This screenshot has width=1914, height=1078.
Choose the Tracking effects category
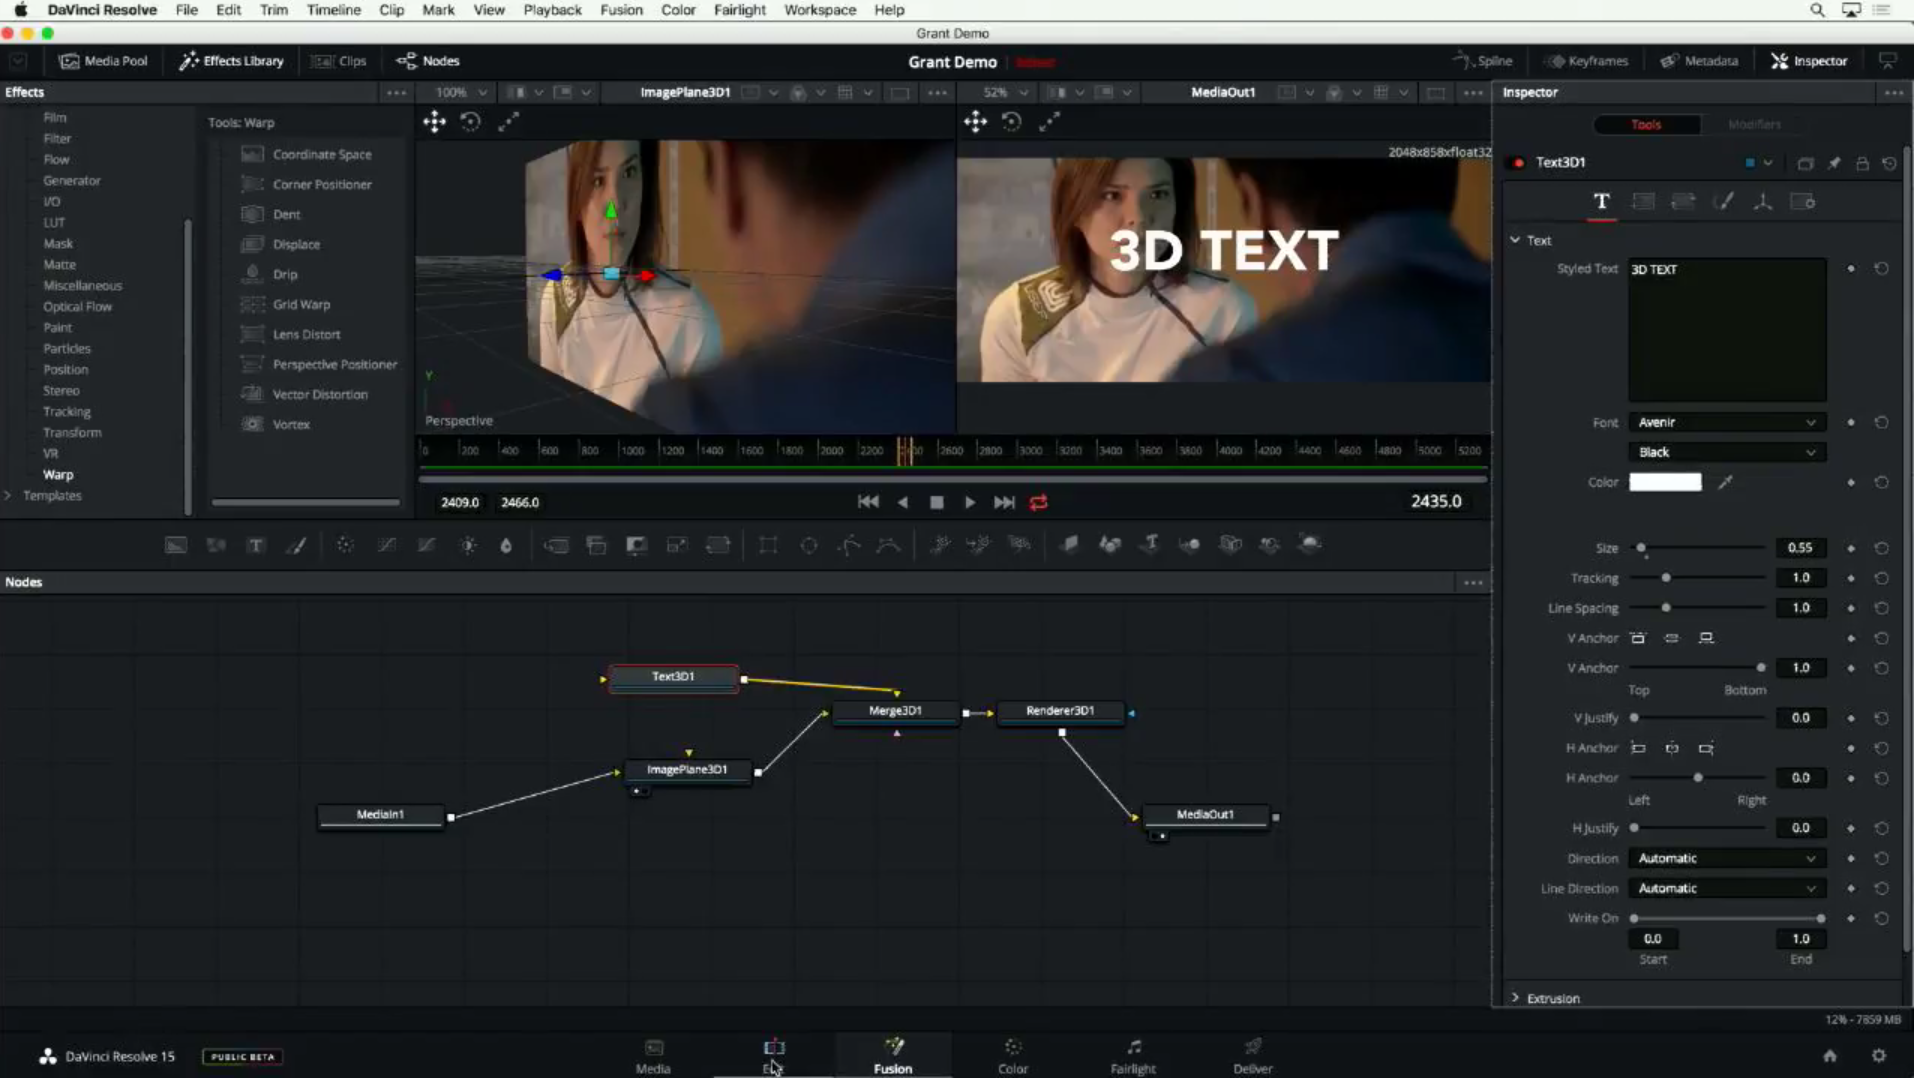coord(67,412)
